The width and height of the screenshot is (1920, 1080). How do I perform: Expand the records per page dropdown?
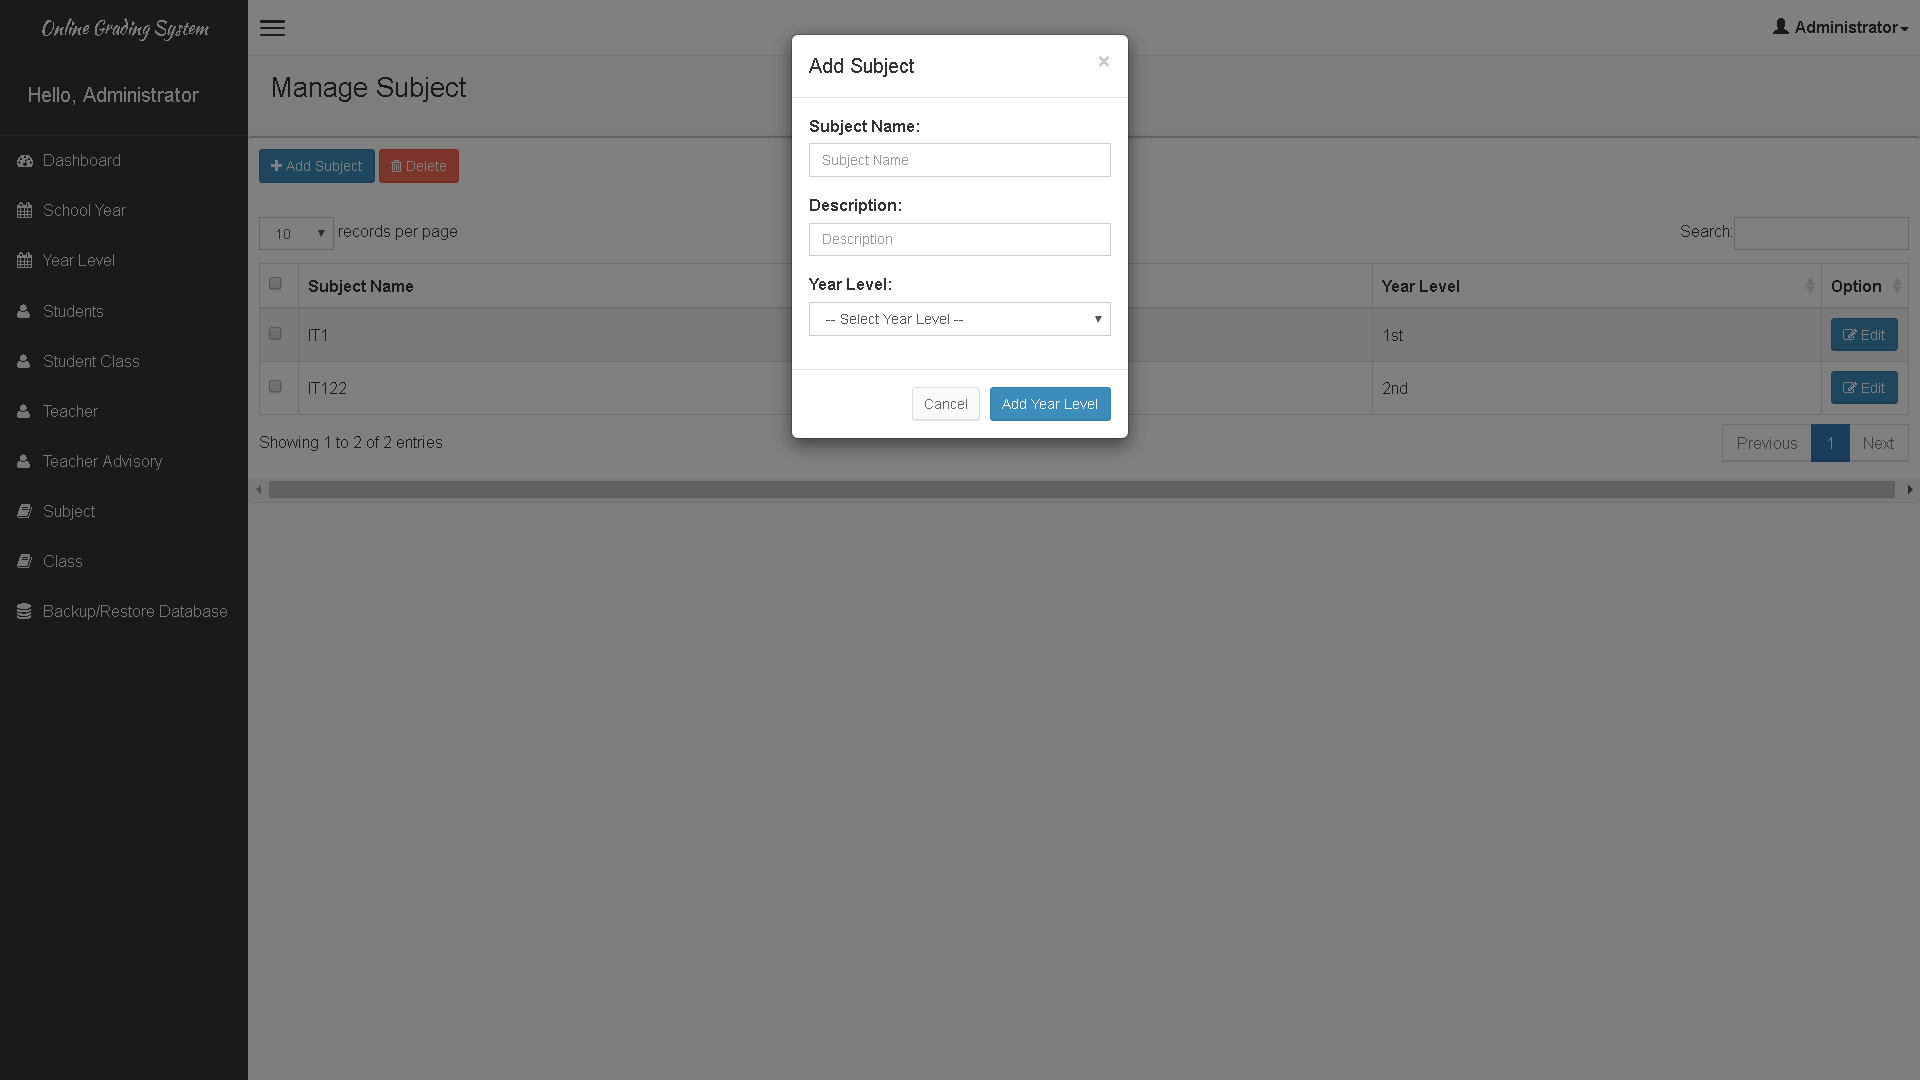point(295,233)
